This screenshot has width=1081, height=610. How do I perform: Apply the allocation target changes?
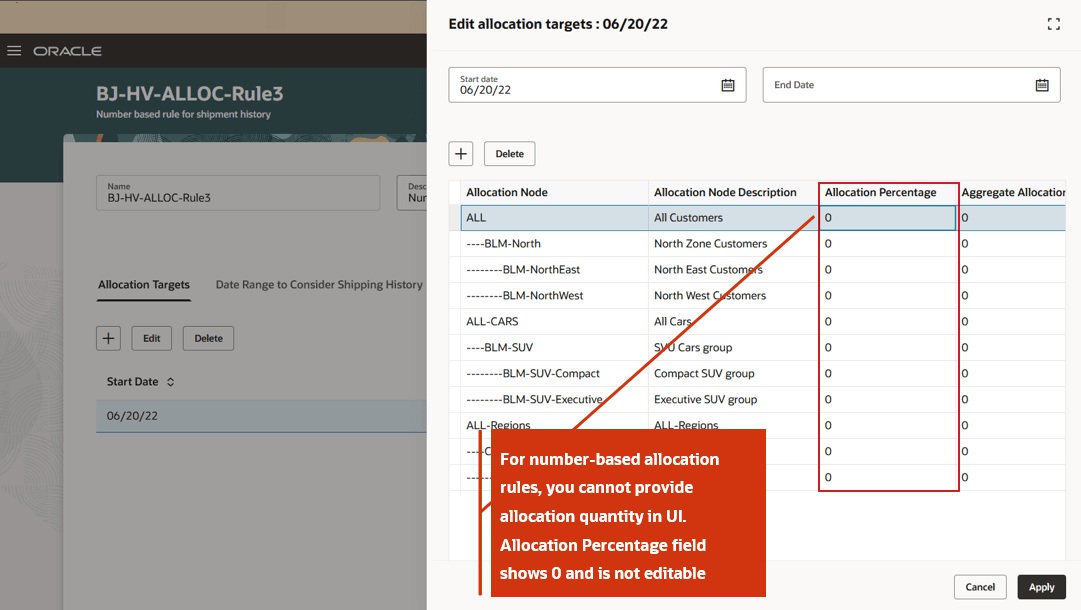(x=1041, y=587)
